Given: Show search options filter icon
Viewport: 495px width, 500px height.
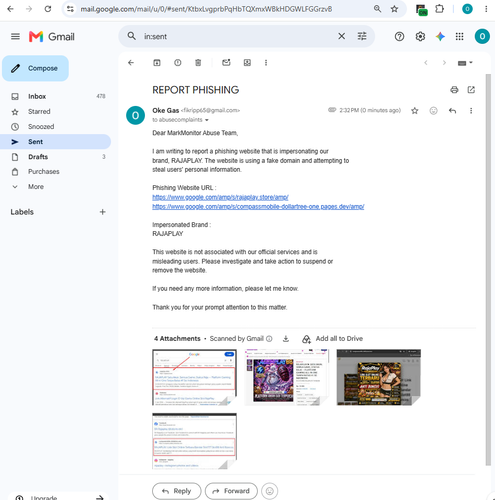Looking at the screenshot, I should point(362,36).
